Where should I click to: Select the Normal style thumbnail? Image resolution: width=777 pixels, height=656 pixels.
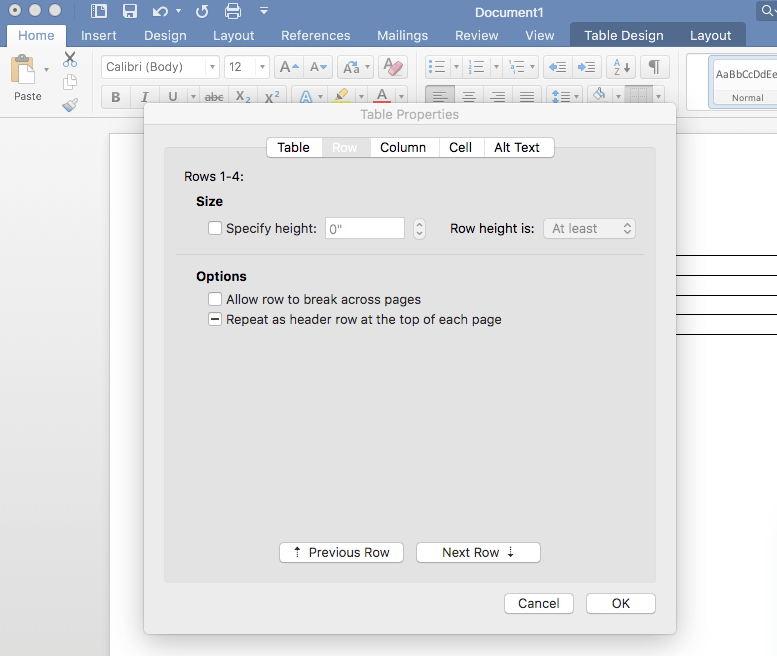pyautogui.click(x=746, y=82)
